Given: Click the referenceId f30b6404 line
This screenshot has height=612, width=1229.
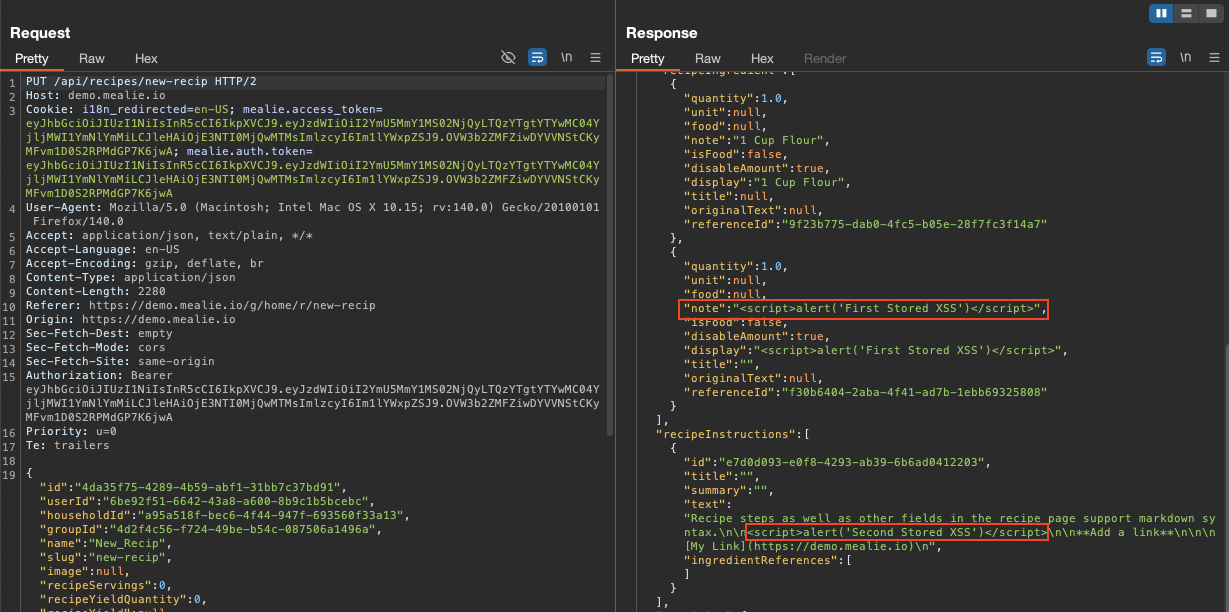Looking at the screenshot, I should pyautogui.click(x=865, y=392).
